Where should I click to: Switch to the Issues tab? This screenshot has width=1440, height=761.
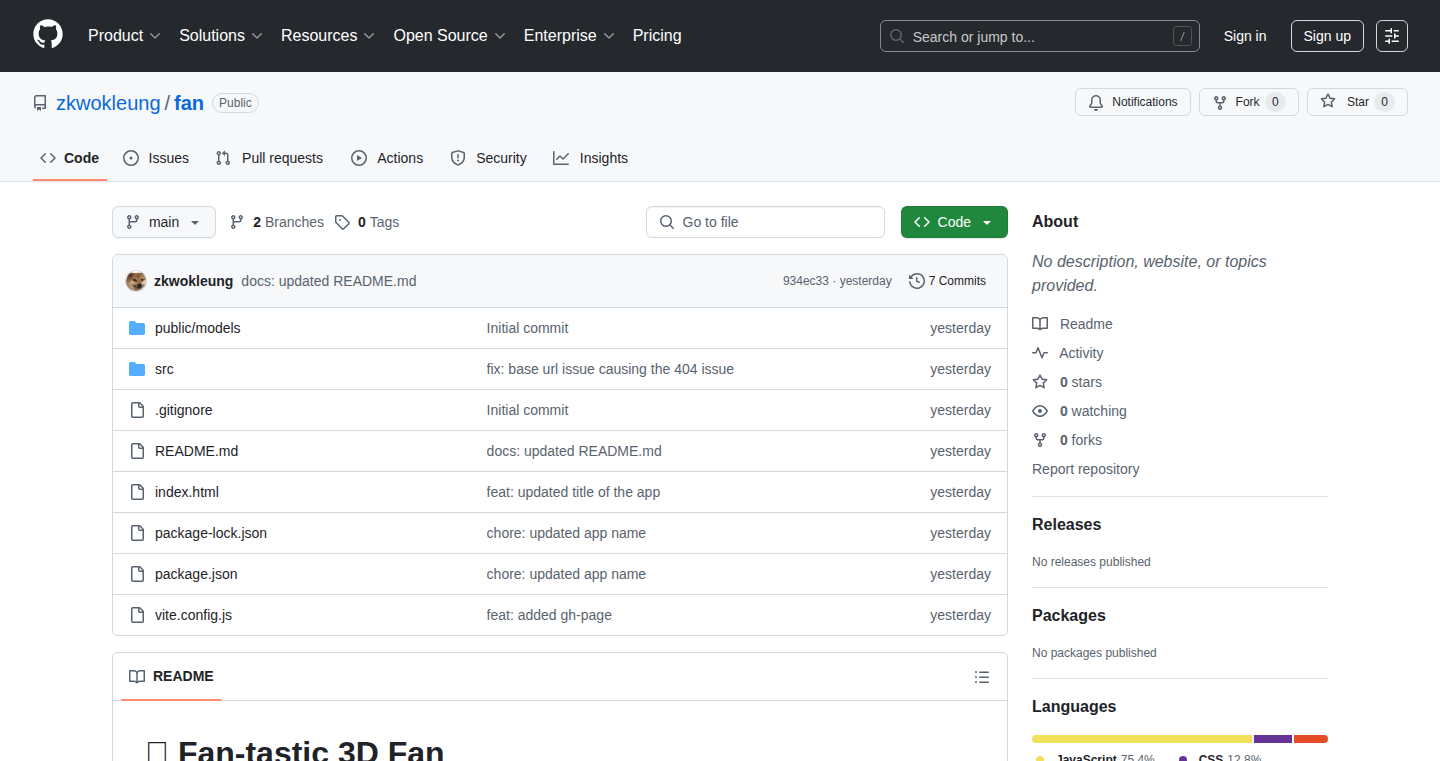(x=156, y=158)
